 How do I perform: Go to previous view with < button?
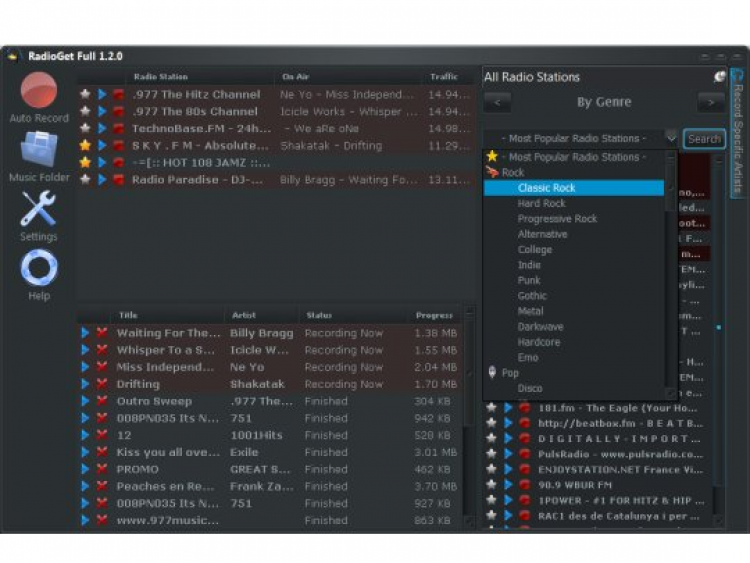click(x=497, y=102)
